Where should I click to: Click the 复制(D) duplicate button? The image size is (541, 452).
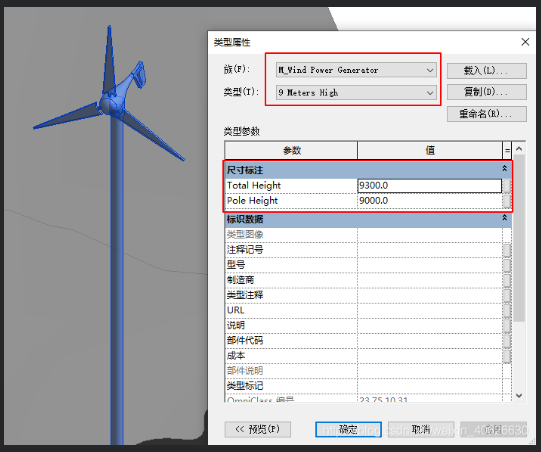click(486, 92)
